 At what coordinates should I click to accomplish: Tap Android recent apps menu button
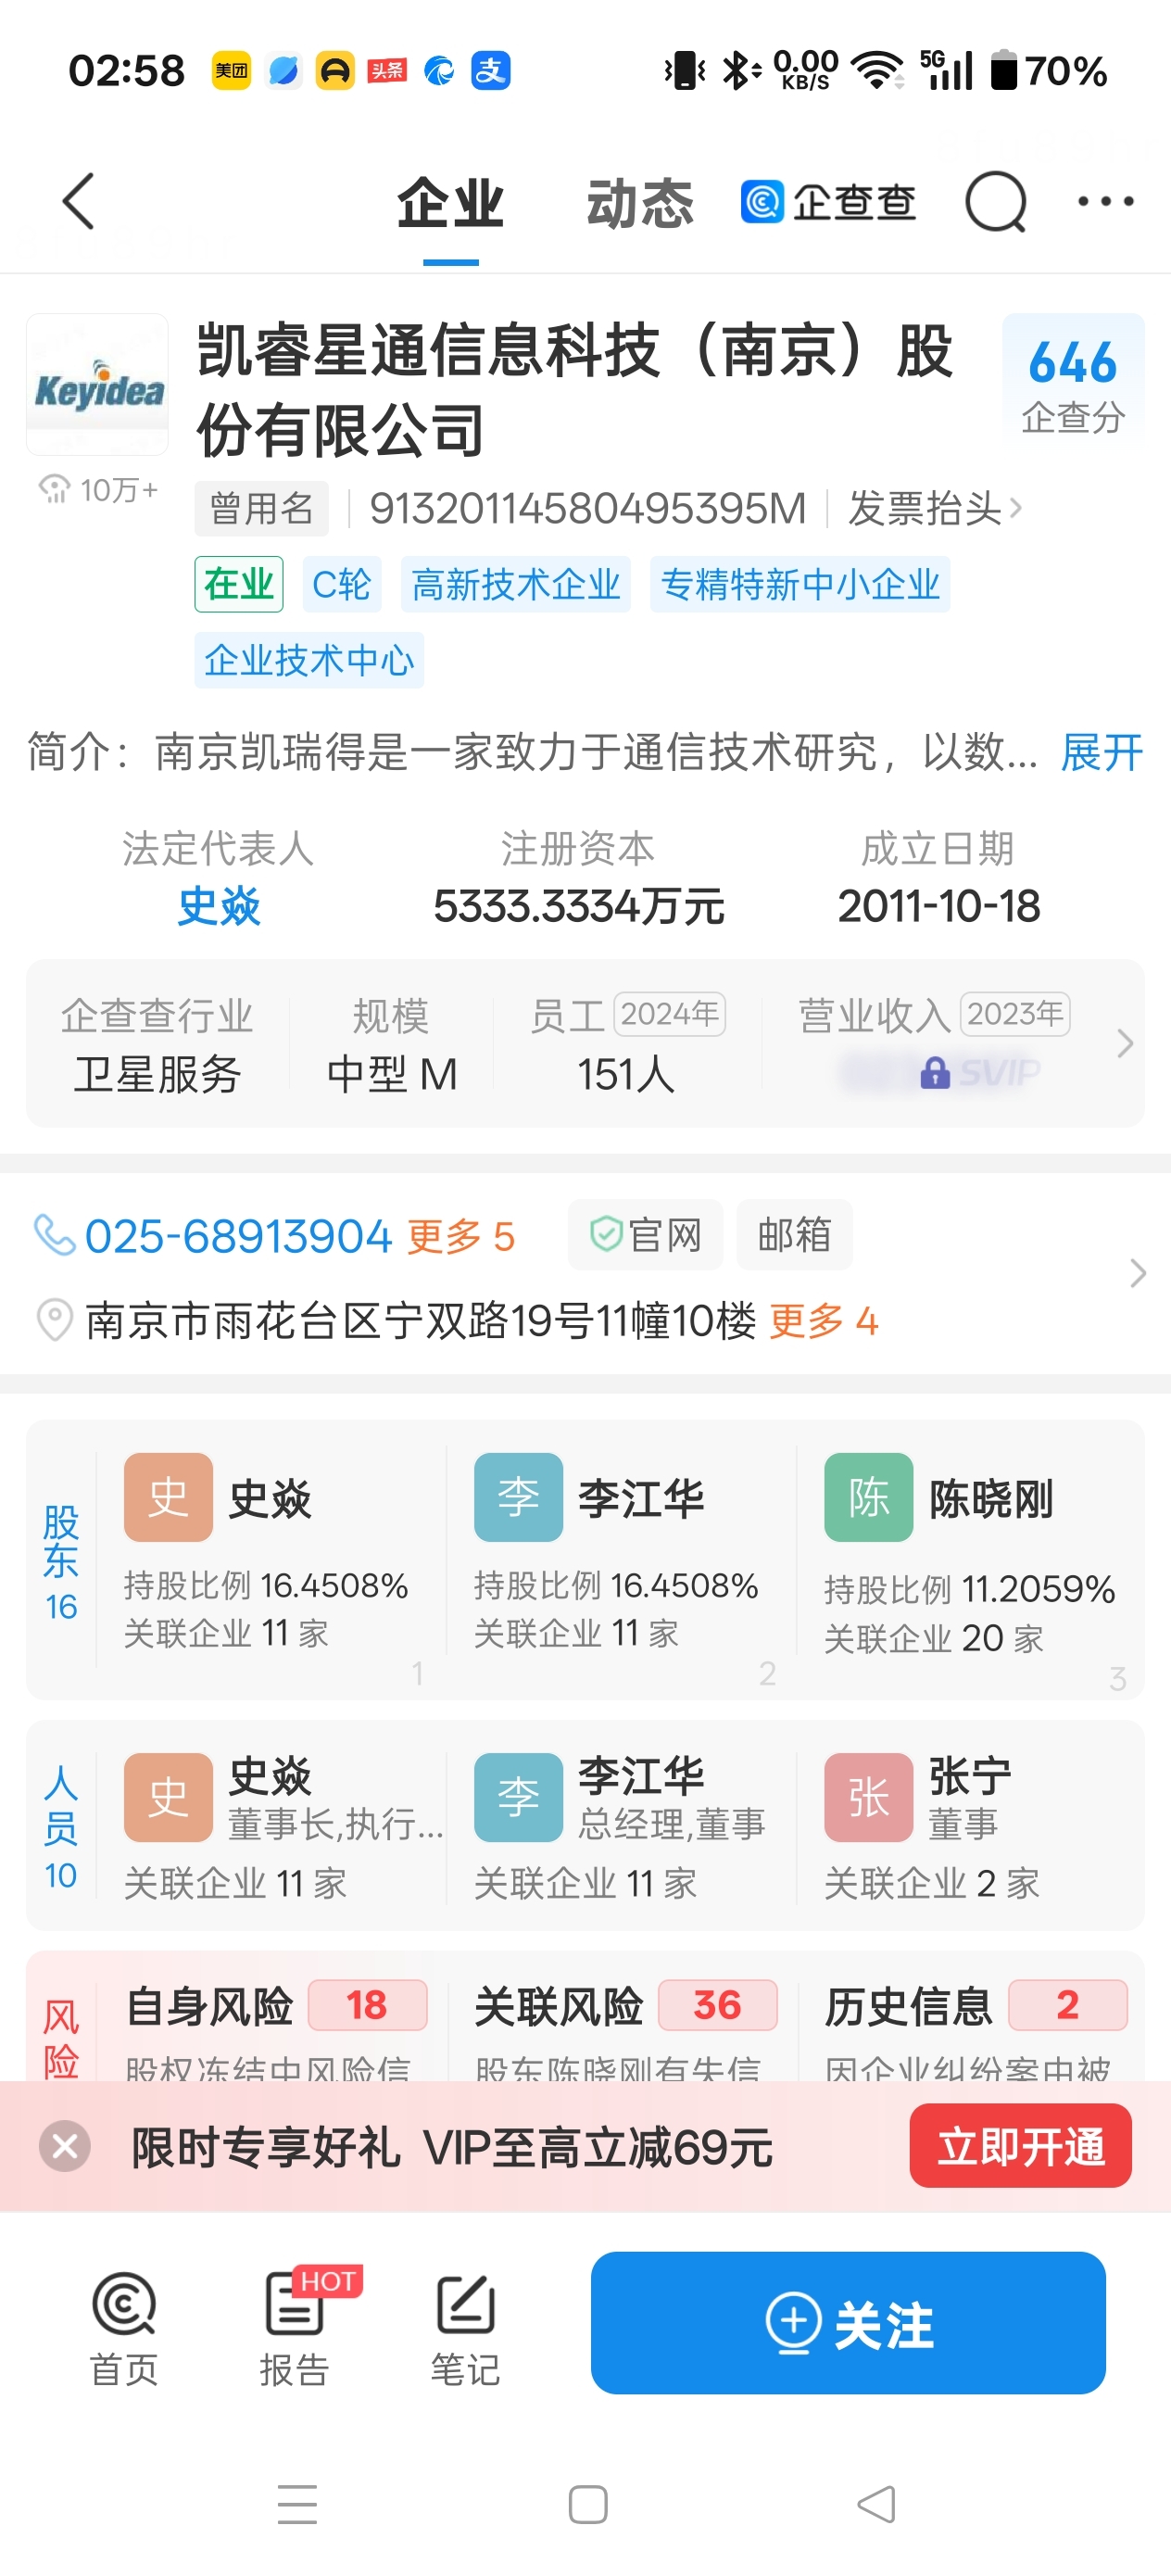pos(297,2504)
